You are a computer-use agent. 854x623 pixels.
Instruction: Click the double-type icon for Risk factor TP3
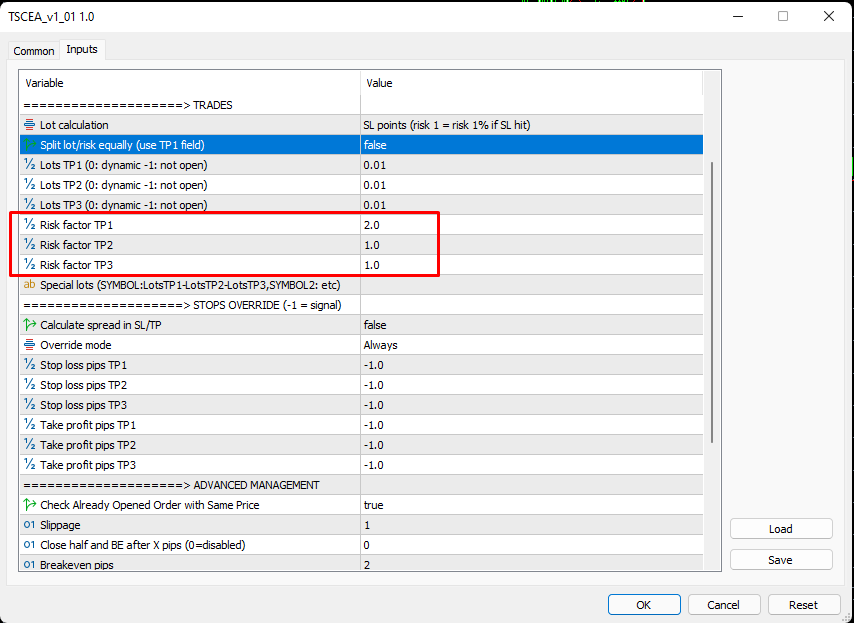pos(29,265)
